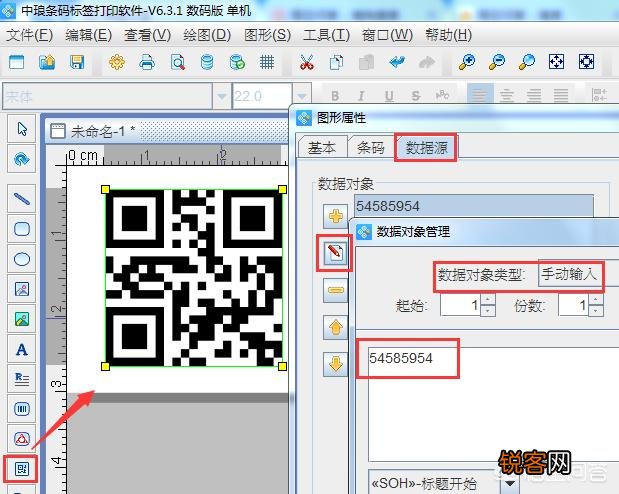This screenshot has height=494, width=619.
Task: Click the Zoom Out magnifier icon
Action: point(497,62)
